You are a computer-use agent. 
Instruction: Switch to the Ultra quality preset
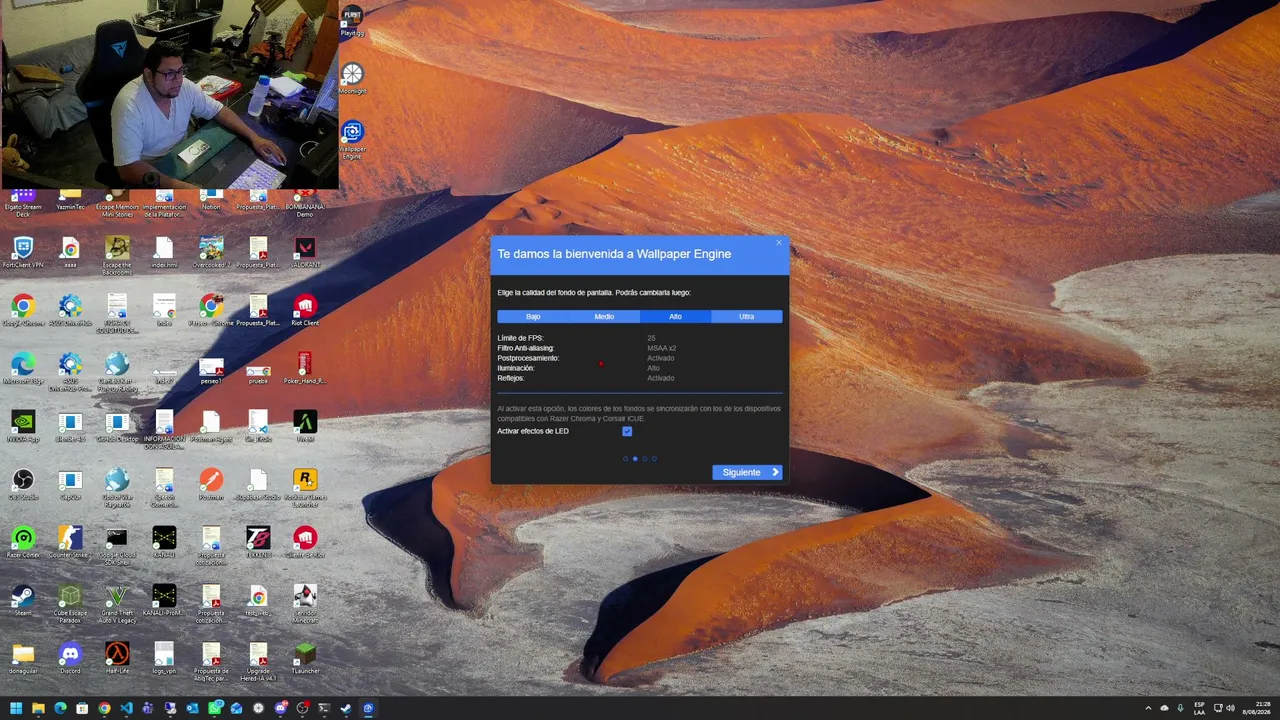pos(746,317)
